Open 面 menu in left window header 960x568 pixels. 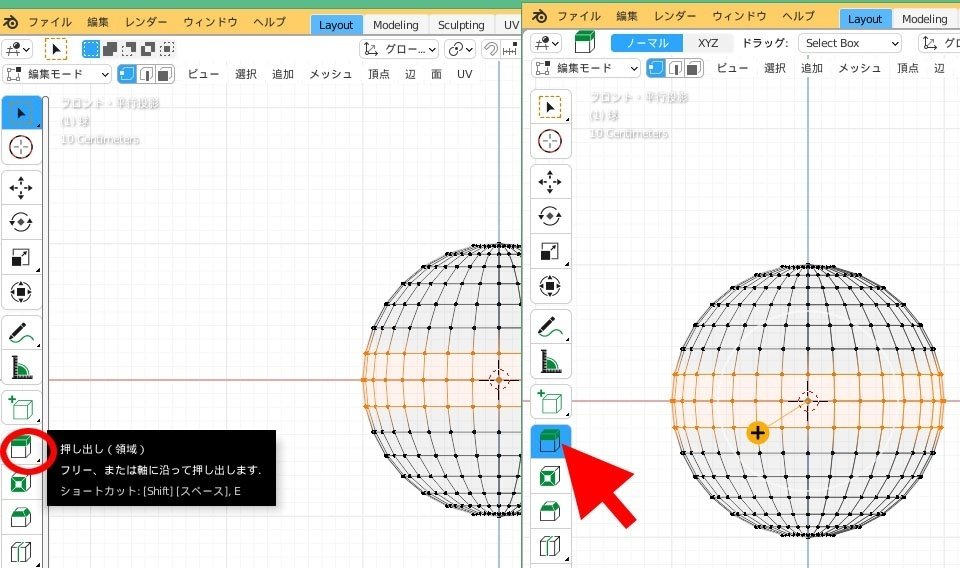(x=437, y=74)
